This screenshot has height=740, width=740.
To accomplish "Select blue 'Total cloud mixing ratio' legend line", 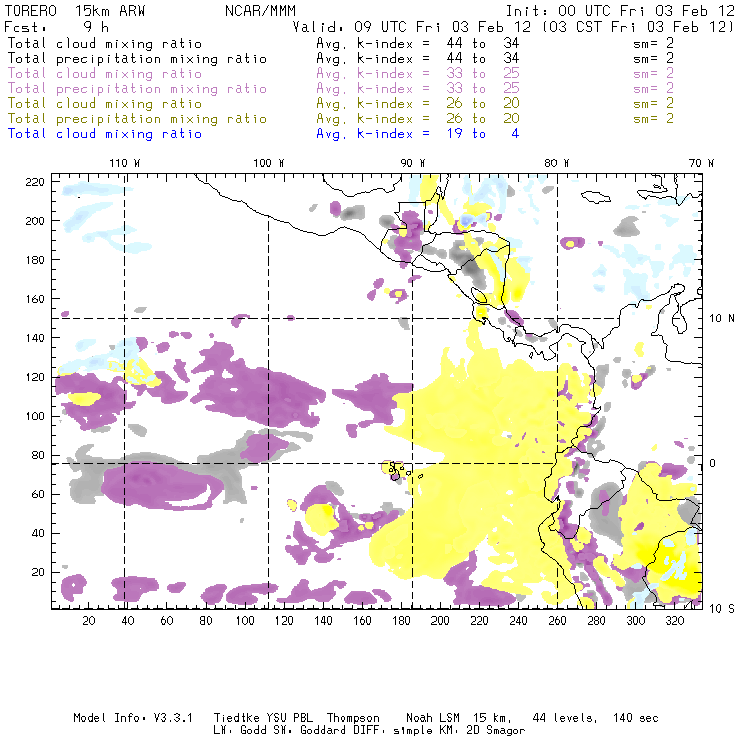I will (x=105, y=134).
